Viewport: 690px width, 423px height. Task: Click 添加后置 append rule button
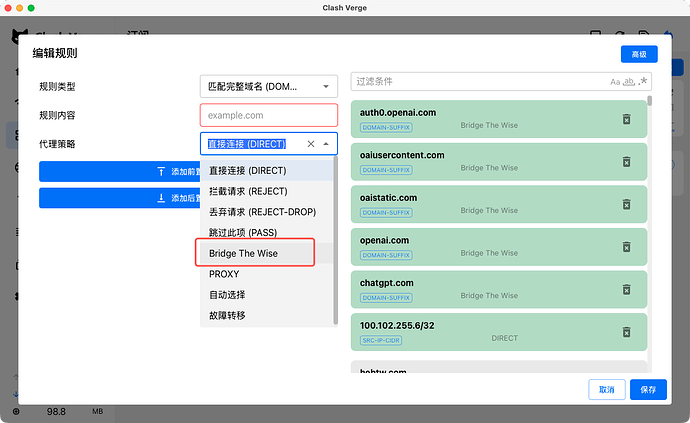click(120, 198)
